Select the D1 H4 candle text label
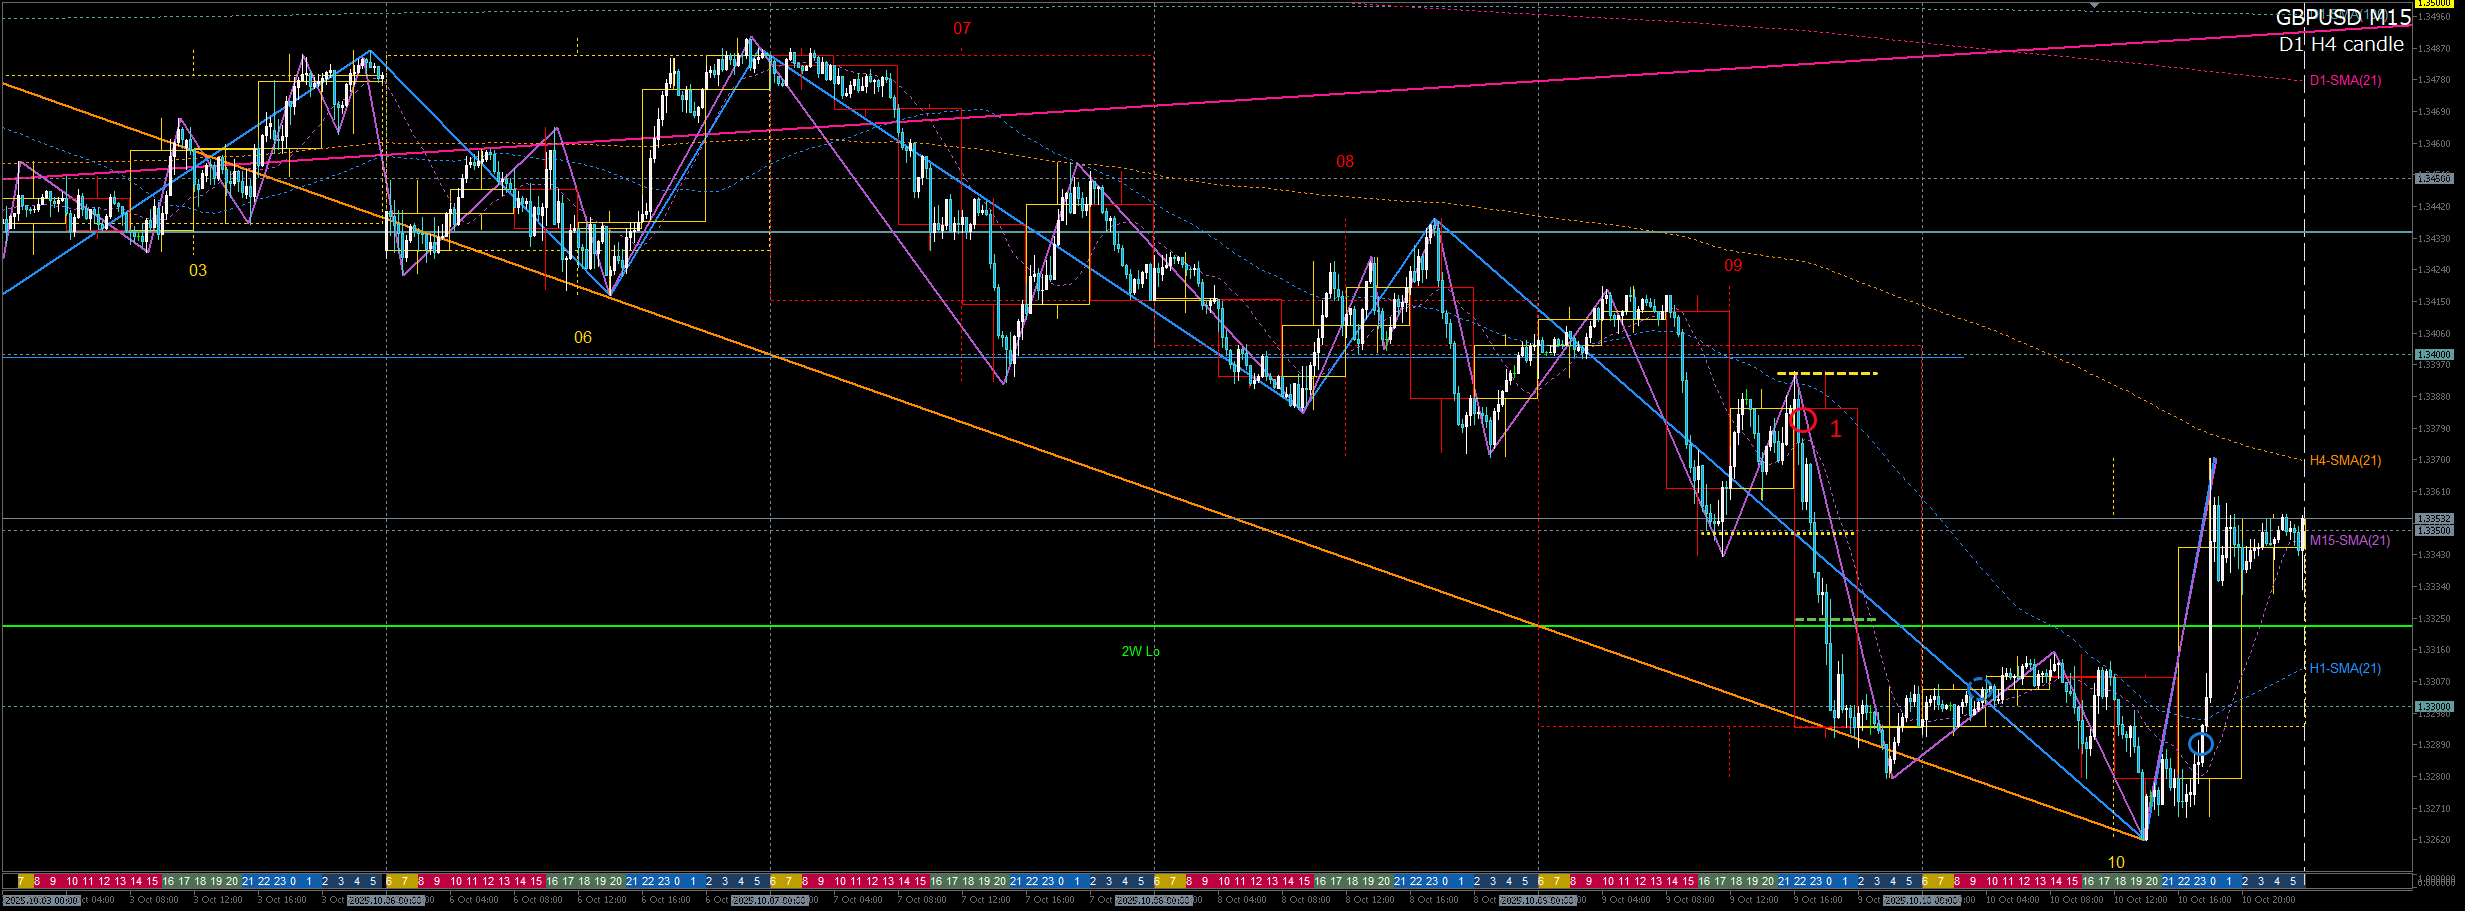 [2341, 45]
